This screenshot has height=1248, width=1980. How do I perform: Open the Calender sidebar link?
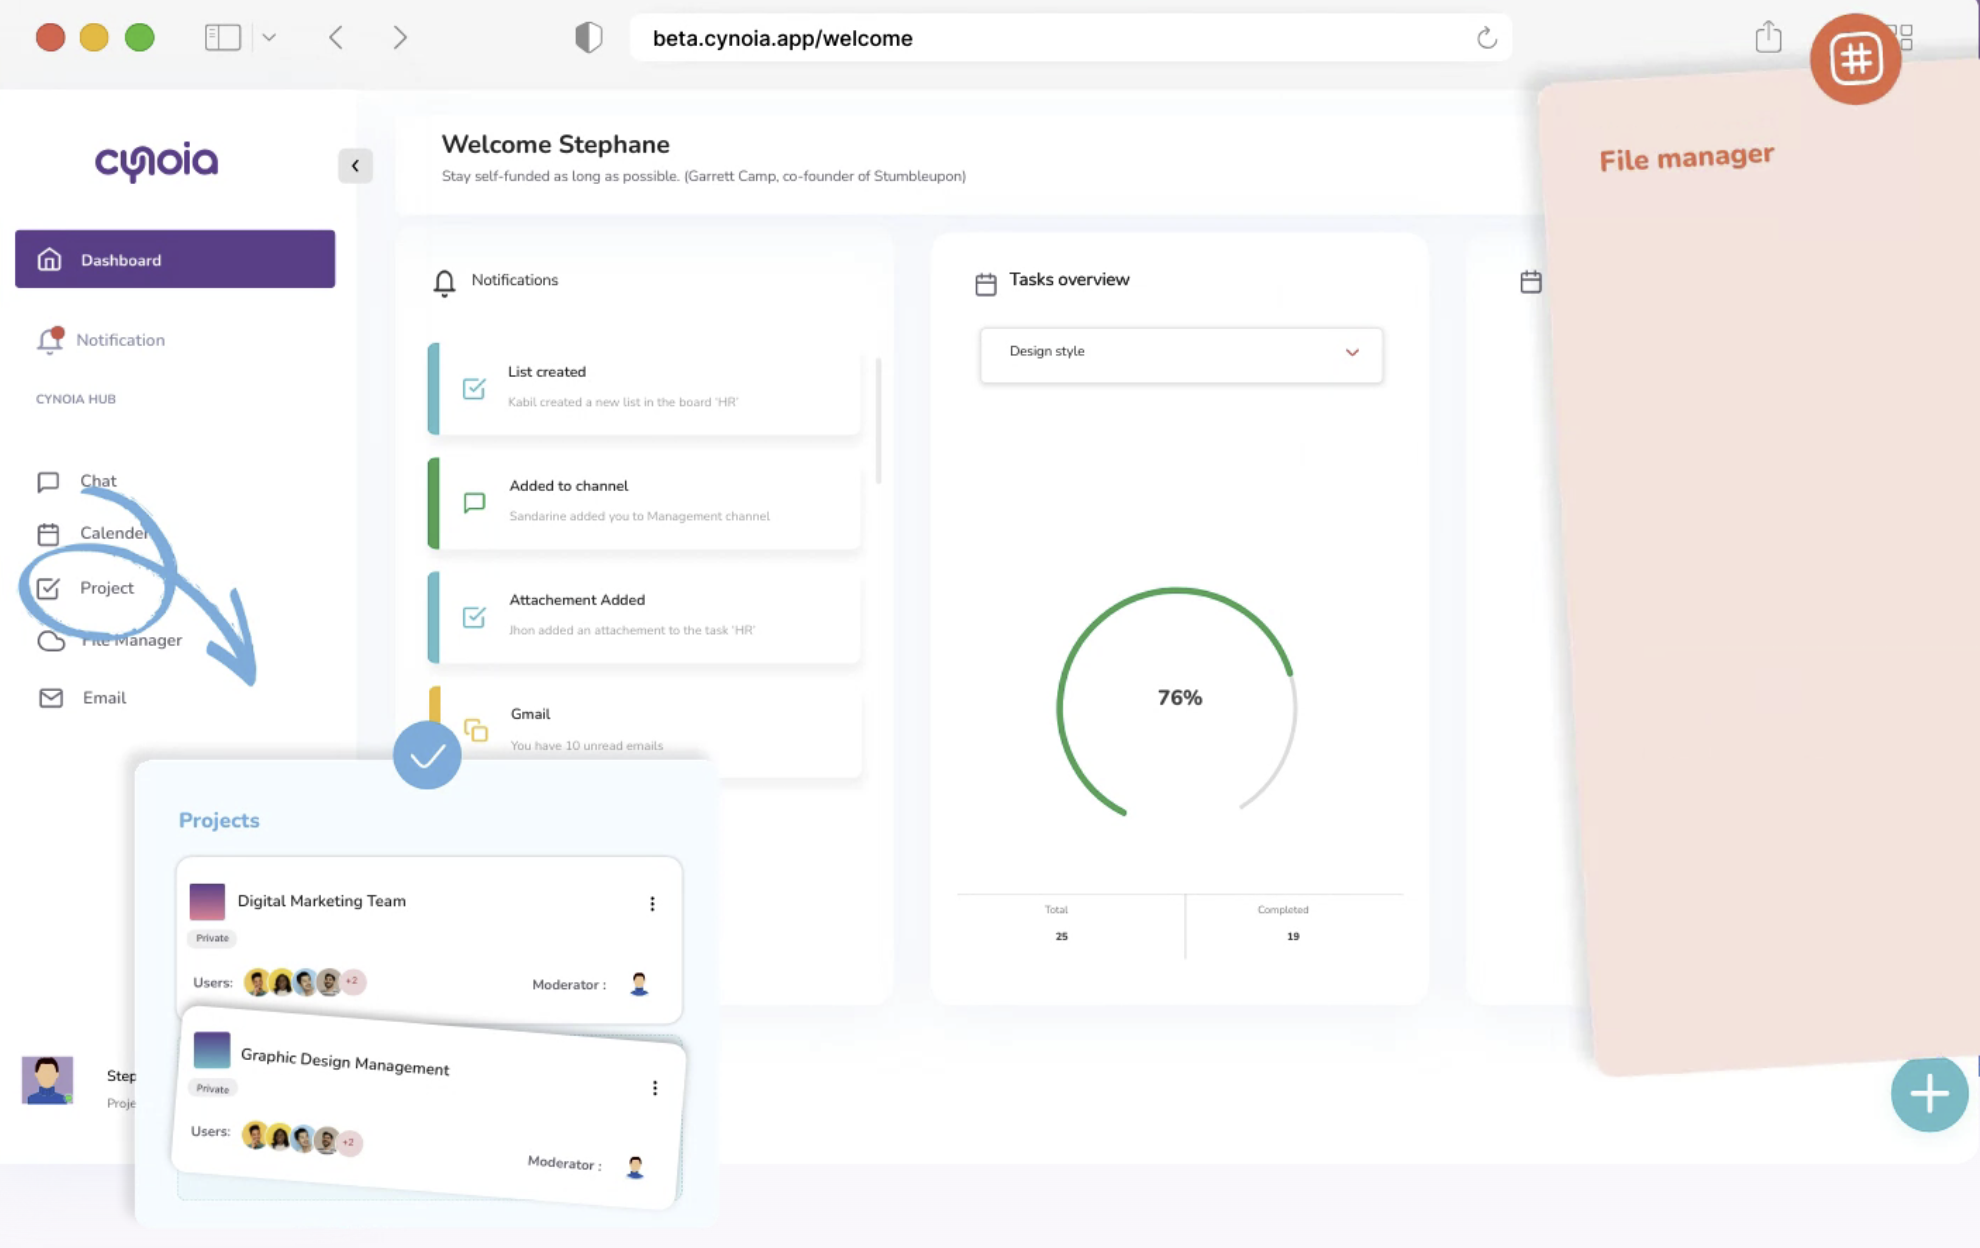(x=114, y=533)
